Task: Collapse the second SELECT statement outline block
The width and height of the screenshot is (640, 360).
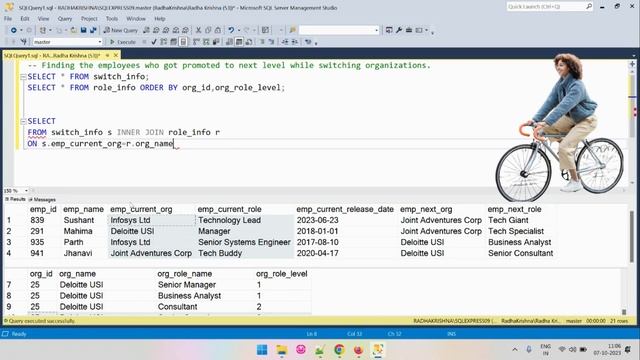Action: point(23,121)
